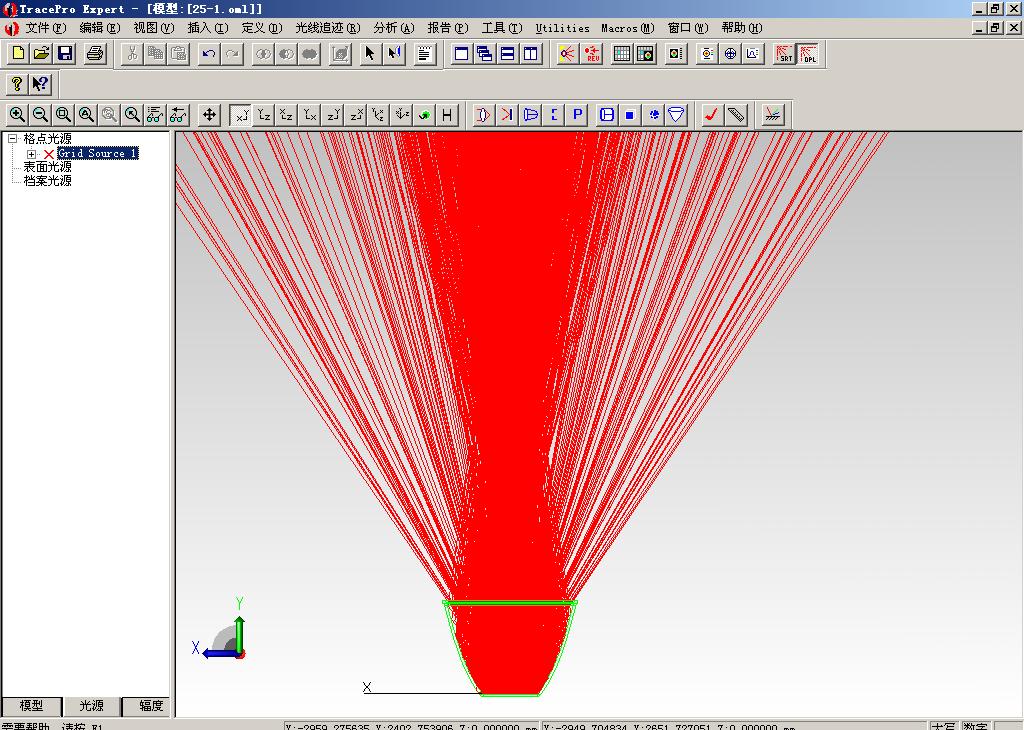Click the blue P toolbar icon

(x=577, y=115)
